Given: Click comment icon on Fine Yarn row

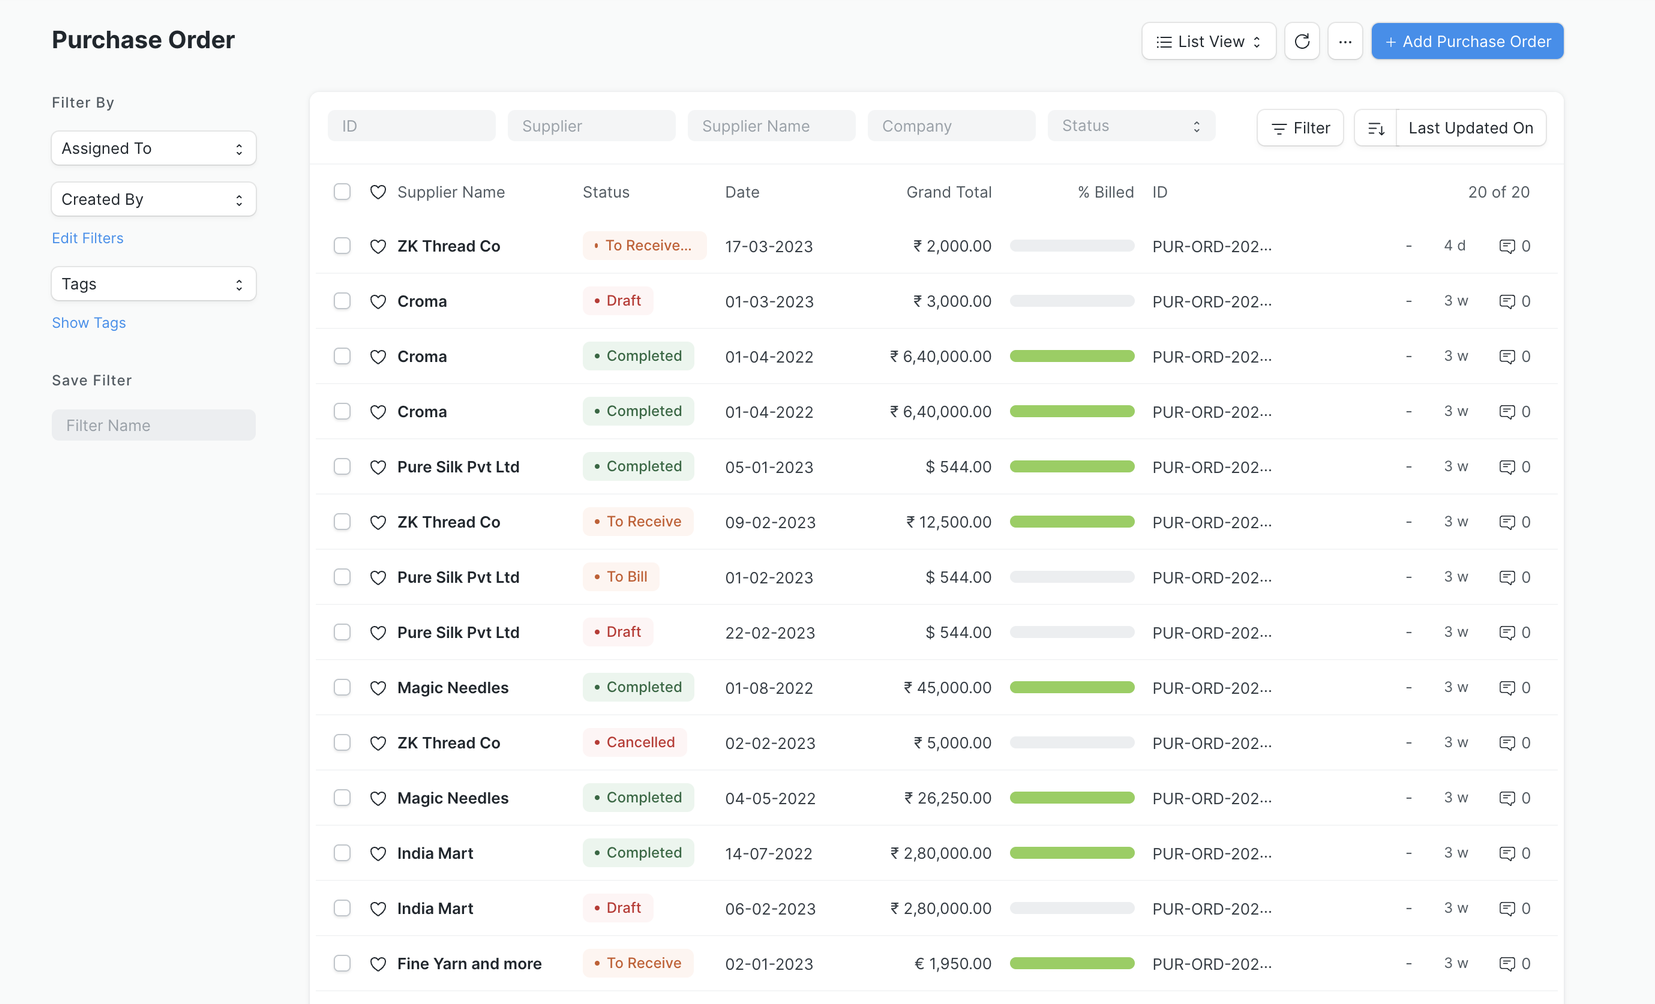Looking at the screenshot, I should (1507, 964).
